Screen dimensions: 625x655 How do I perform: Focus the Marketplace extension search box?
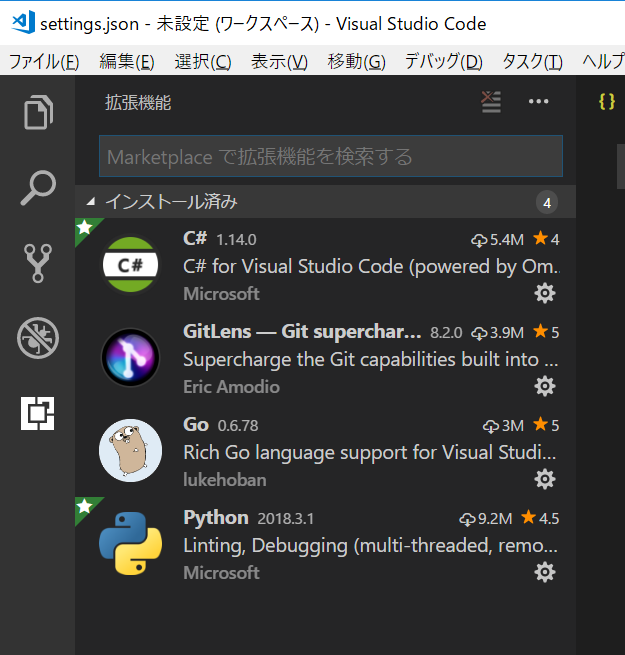331,156
